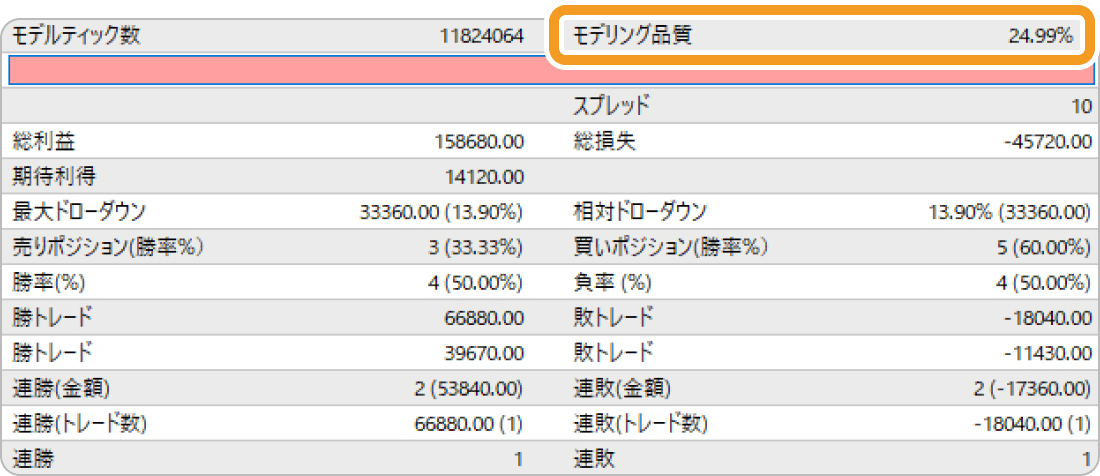Select the 敗トレード value -18040.00

click(x=1049, y=318)
